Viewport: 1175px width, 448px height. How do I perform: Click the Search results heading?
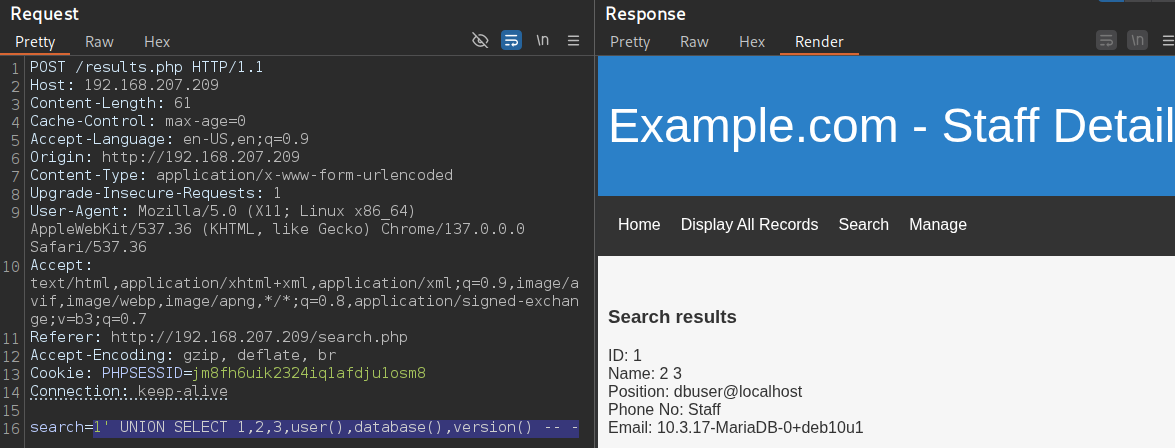tap(672, 317)
